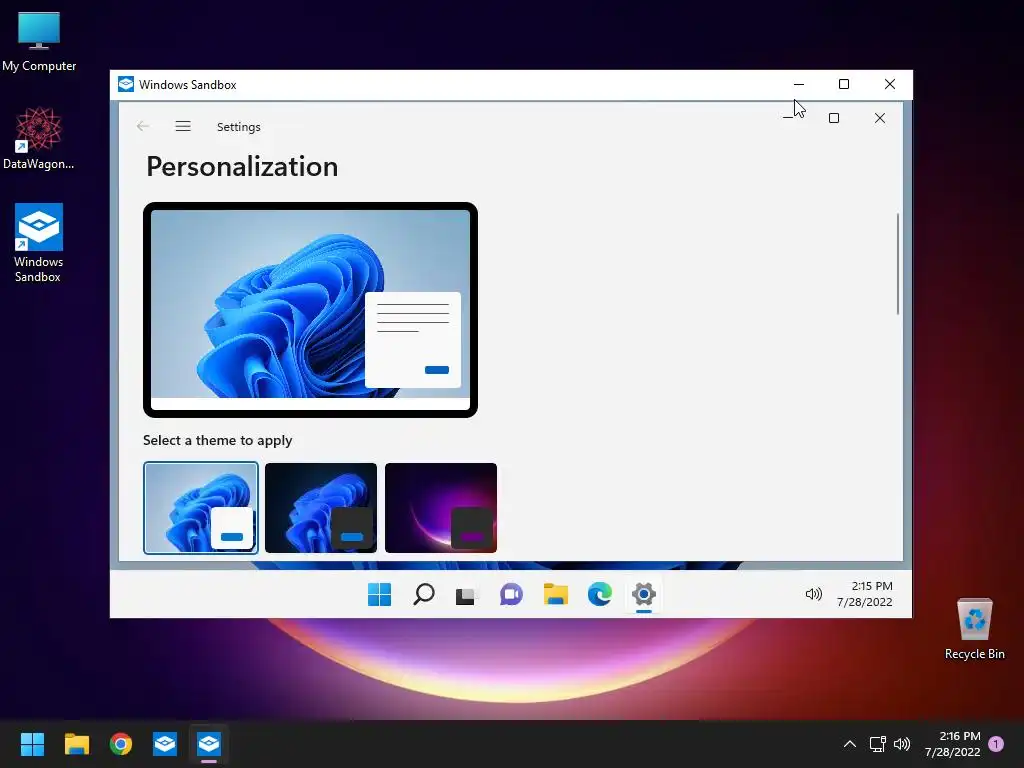Select the Settings gear on sandbox taskbar
The width and height of the screenshot is (1024, 768).
click(x=643, y=595)
